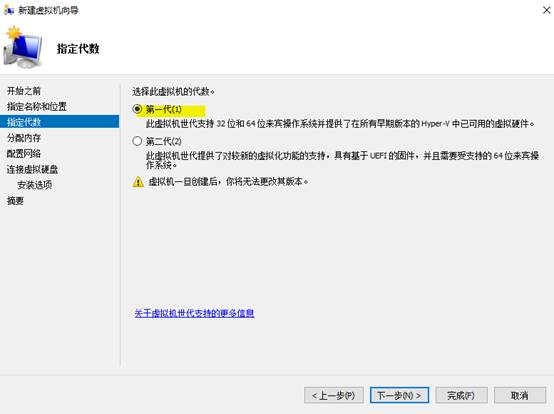Click the 取消 cancel button

(520, 395)
